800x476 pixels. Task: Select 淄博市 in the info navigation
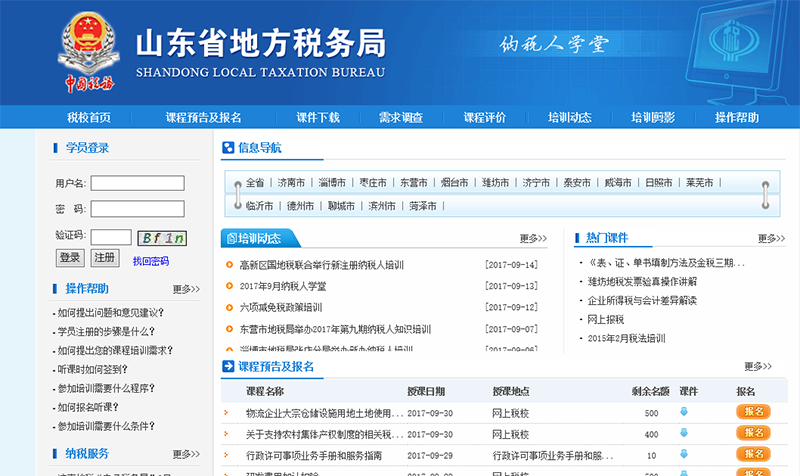tap(332, 183)
